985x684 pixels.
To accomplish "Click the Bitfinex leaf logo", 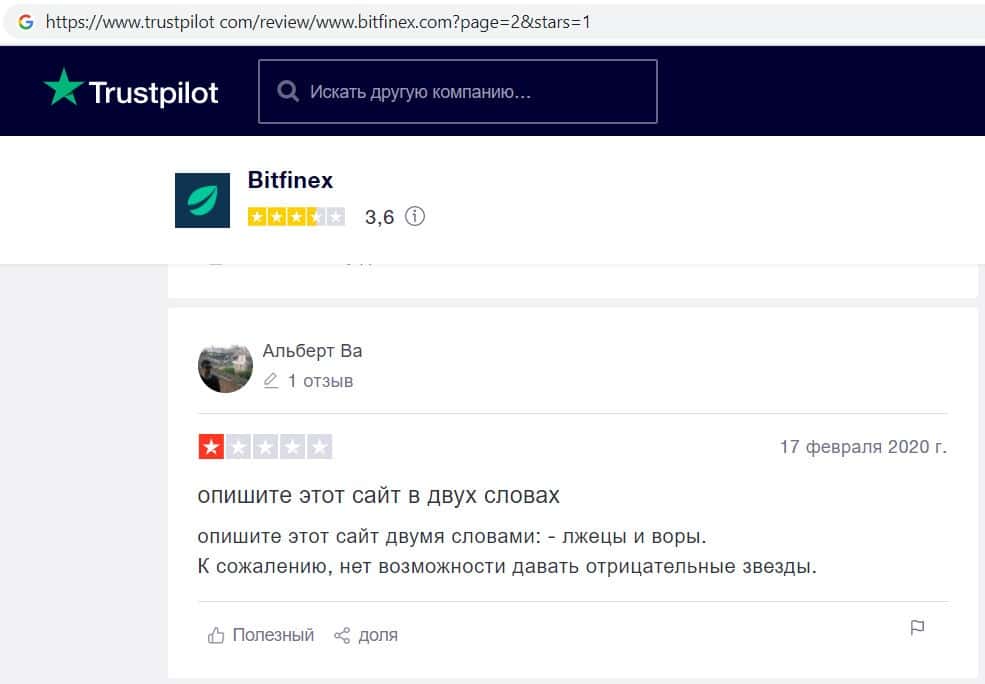I will click(x=202, y=200).
